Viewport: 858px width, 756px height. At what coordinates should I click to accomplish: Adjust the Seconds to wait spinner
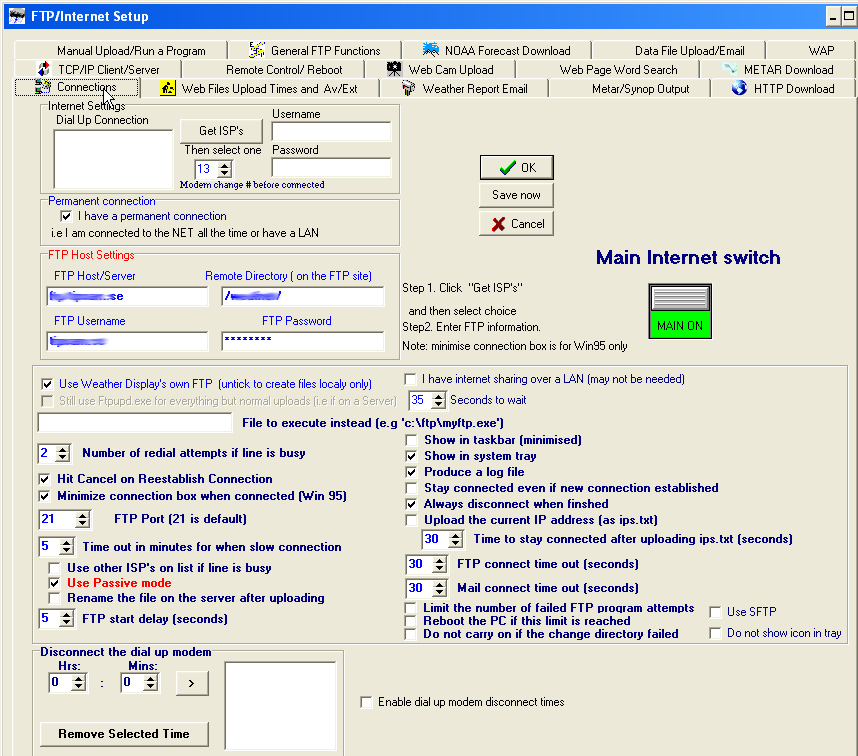438,400
